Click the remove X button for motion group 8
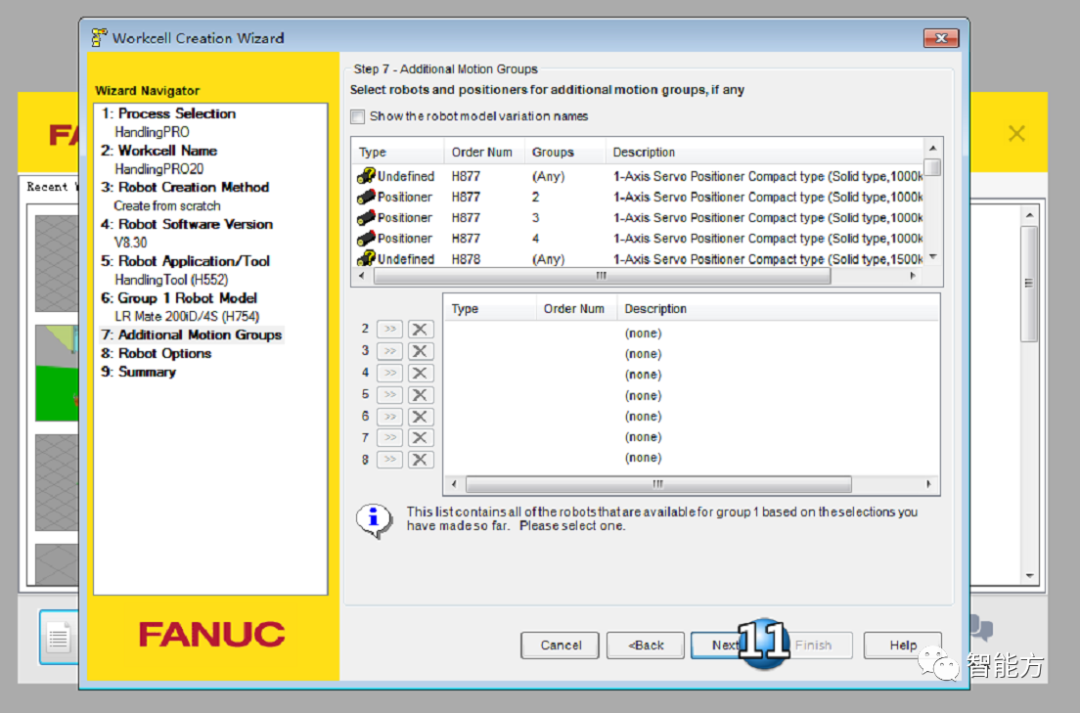Screen dimensions: 1080x713 click(420, 459)
